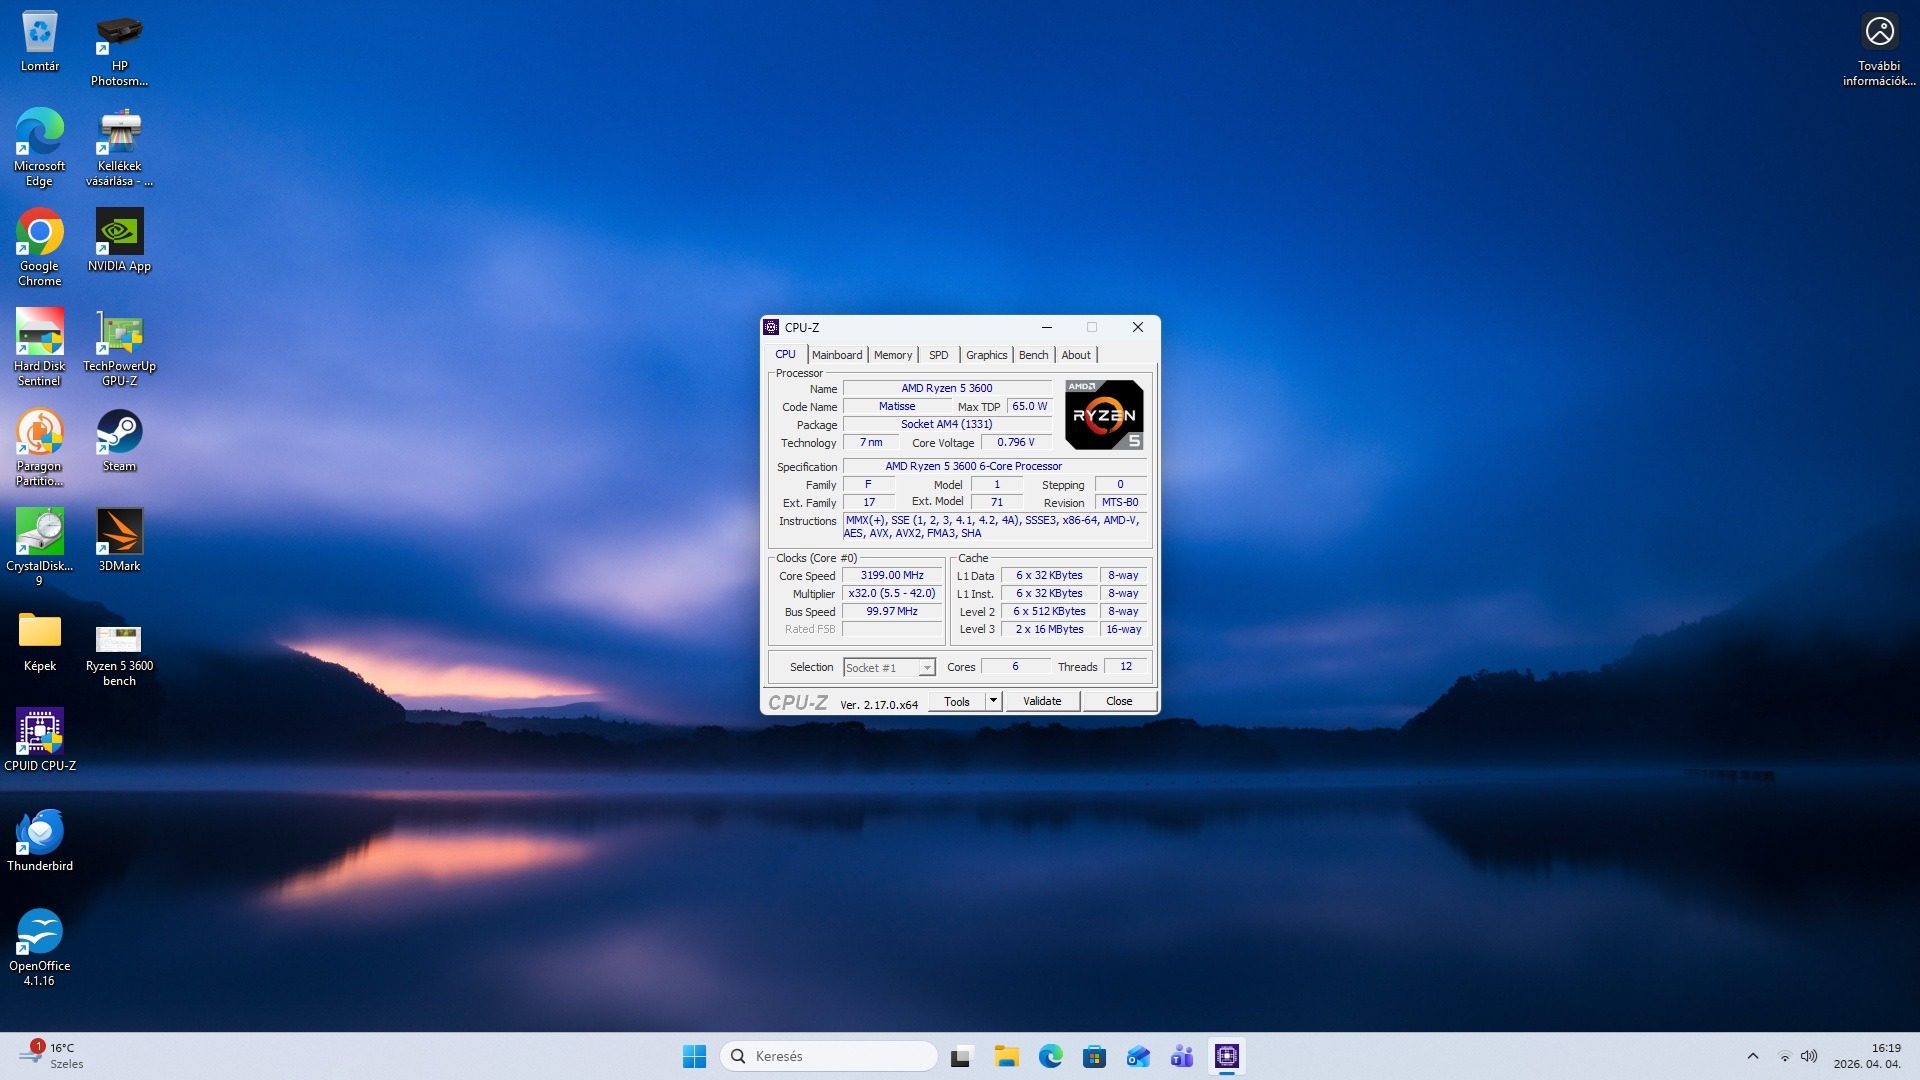Open the Tools dropdown arrow in CPU-Z
The width and height of the screenshot is (1920, 1080).
(x=993, y=701)
